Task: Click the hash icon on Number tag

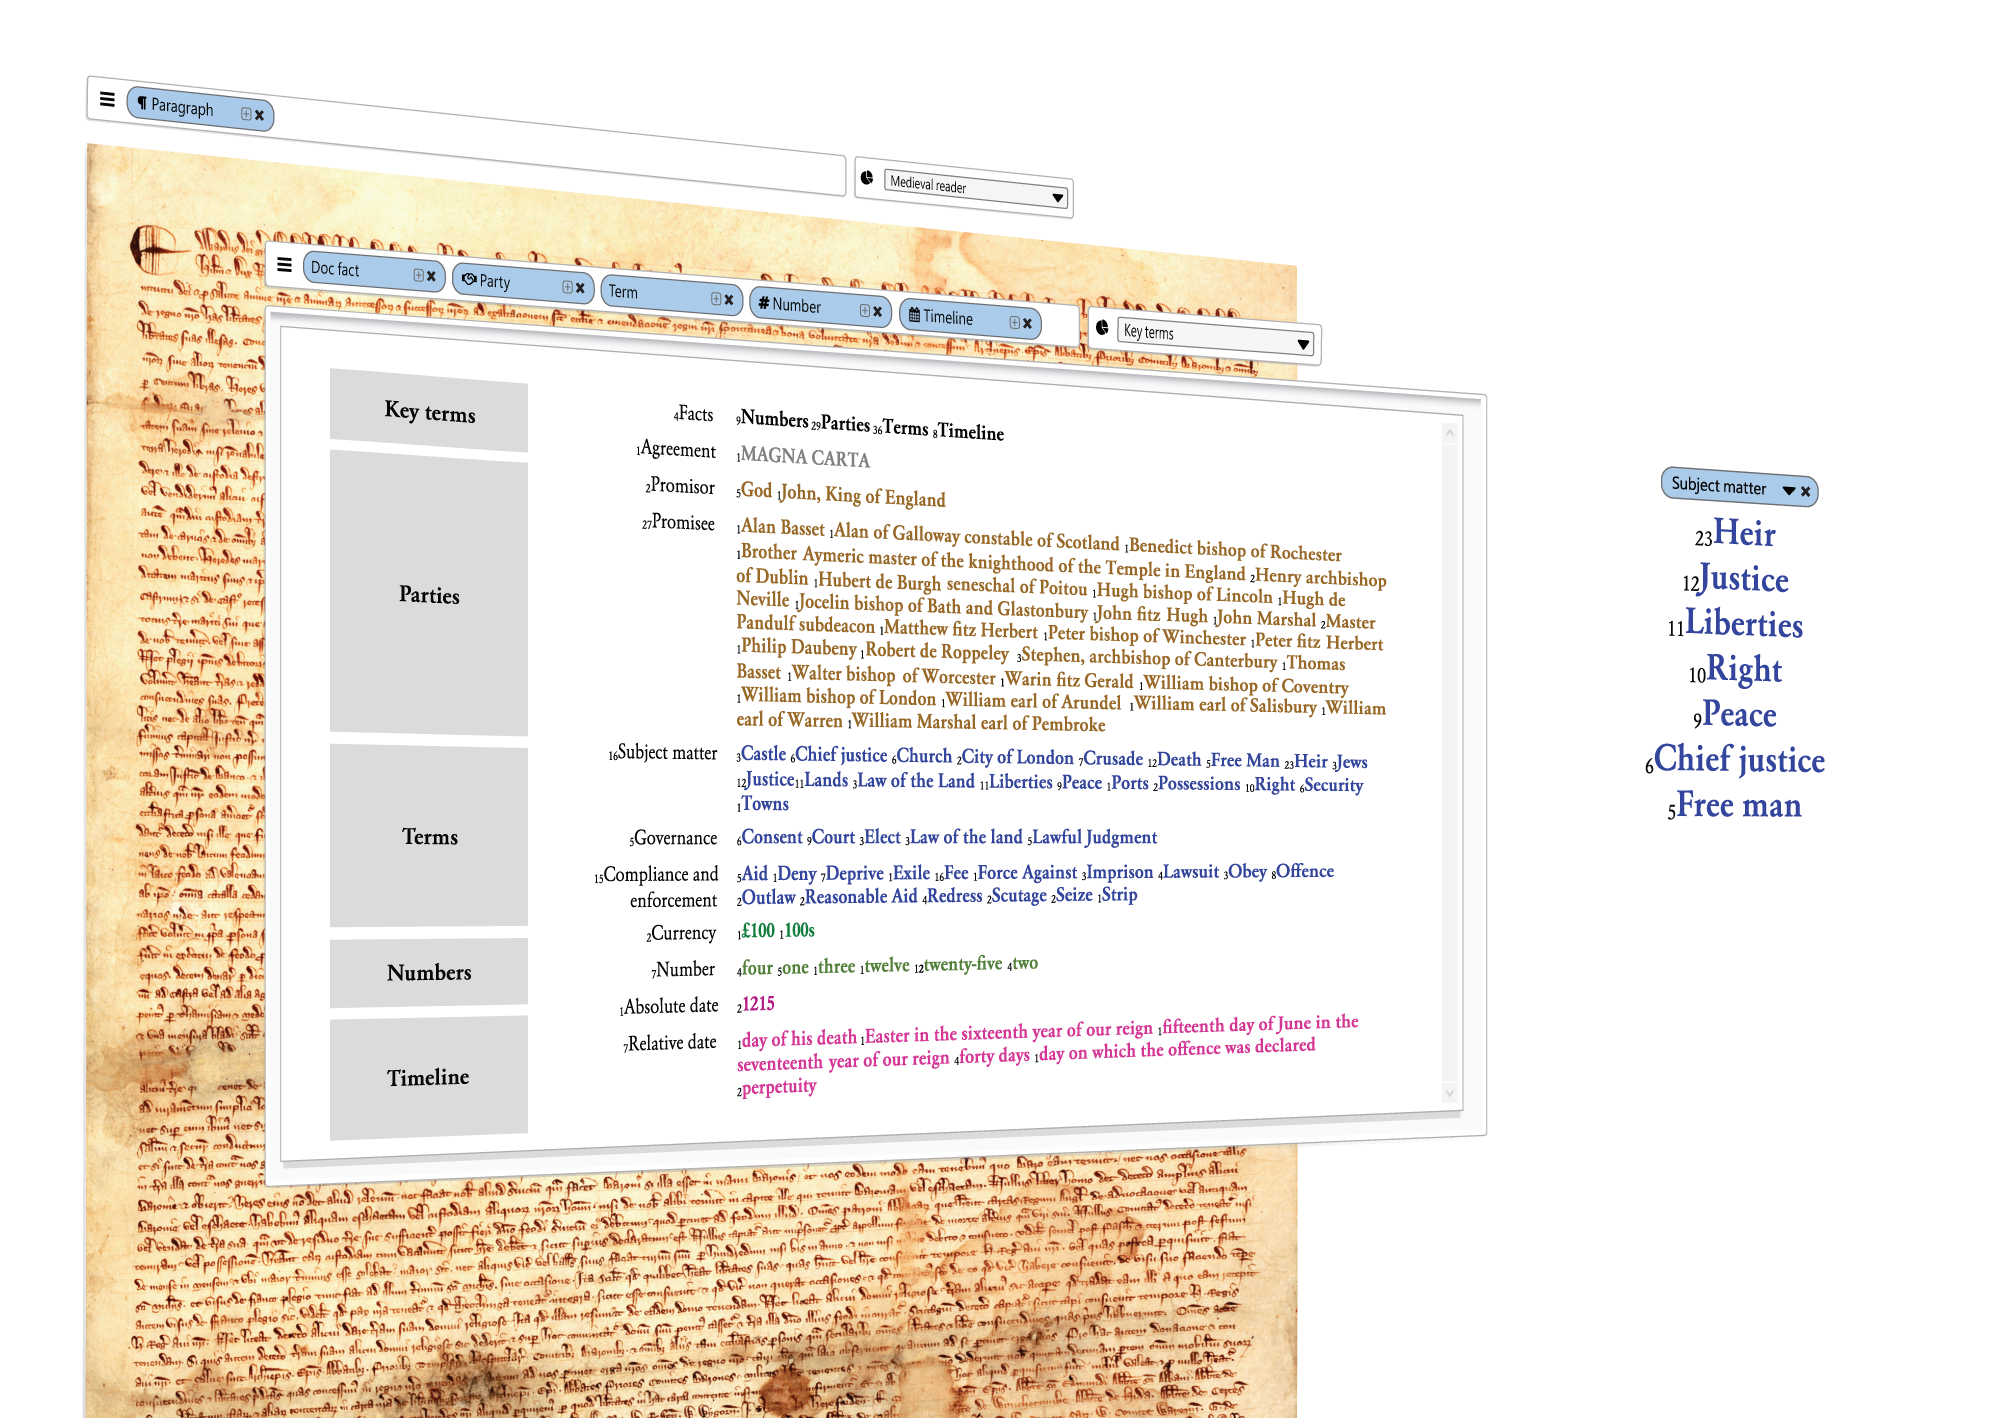Action: click(x=763, y=302)
